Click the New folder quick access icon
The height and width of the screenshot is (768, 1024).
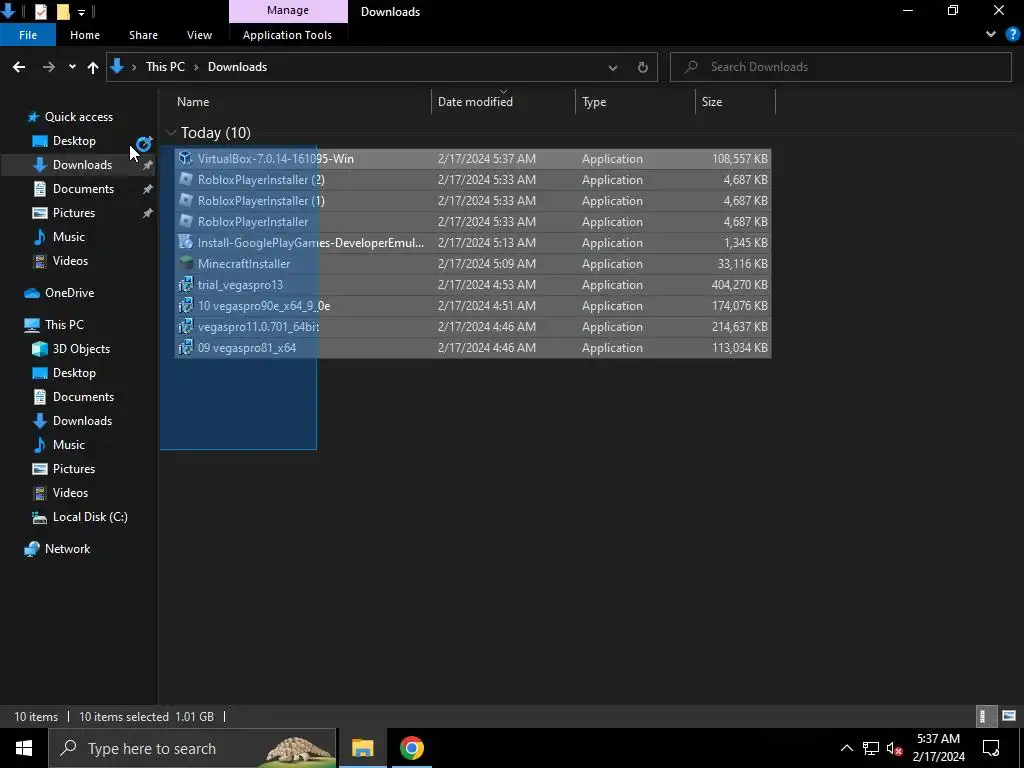(x=63, y=11)
